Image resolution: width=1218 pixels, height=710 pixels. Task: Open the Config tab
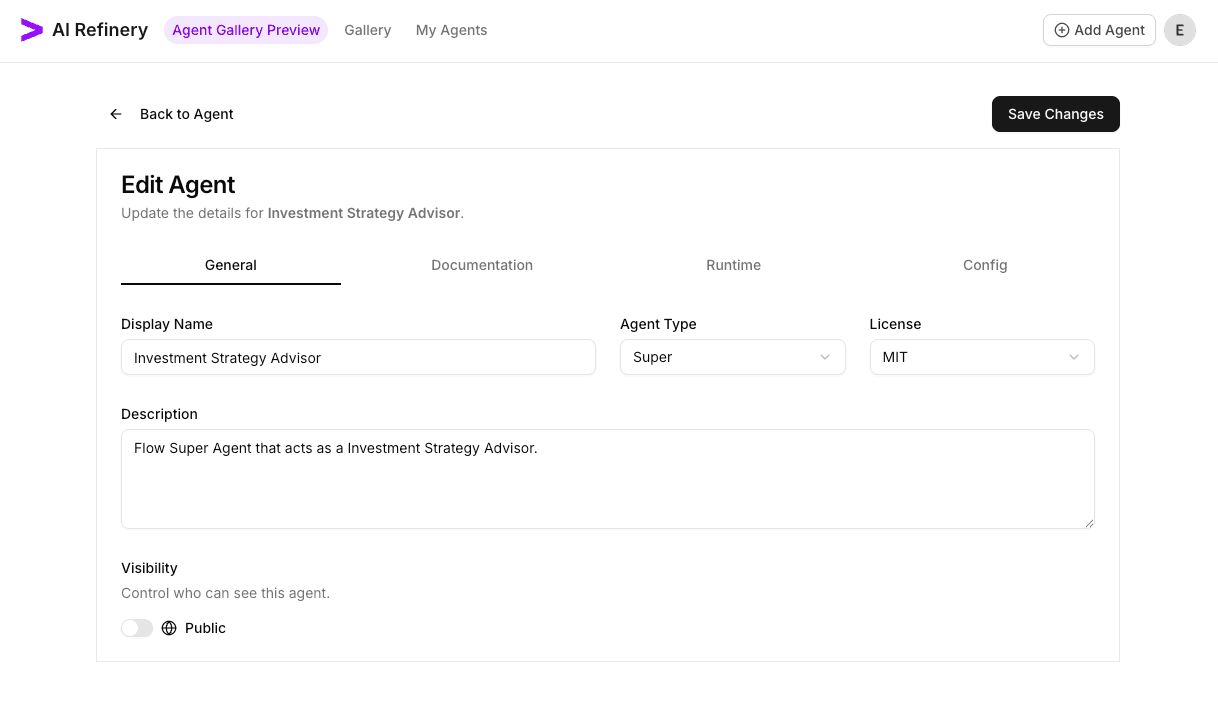(985, 265)
